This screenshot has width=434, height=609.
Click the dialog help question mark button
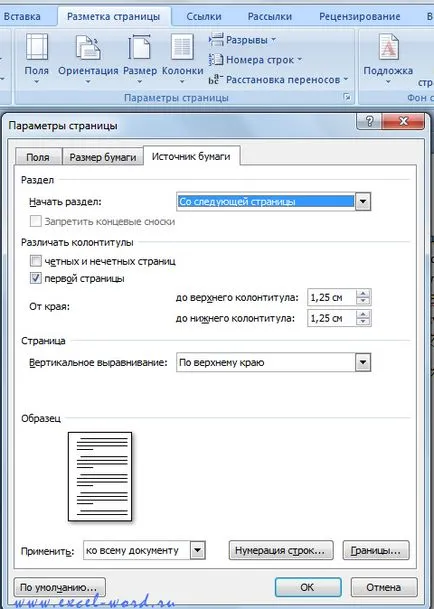(x=369, y=121)
